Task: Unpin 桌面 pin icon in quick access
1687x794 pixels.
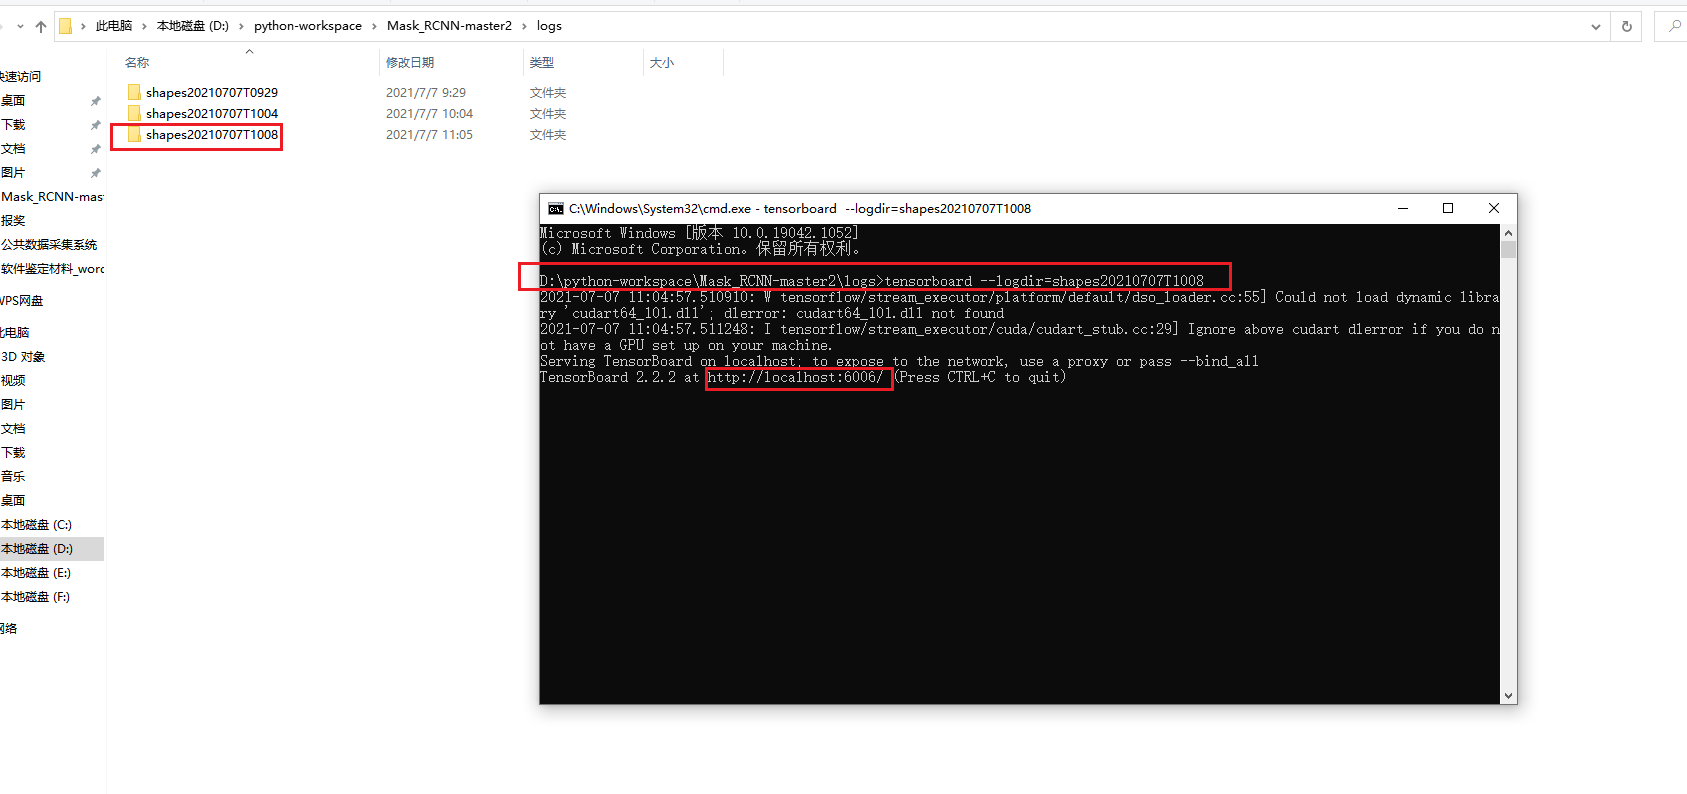Action: pos(96,101)
